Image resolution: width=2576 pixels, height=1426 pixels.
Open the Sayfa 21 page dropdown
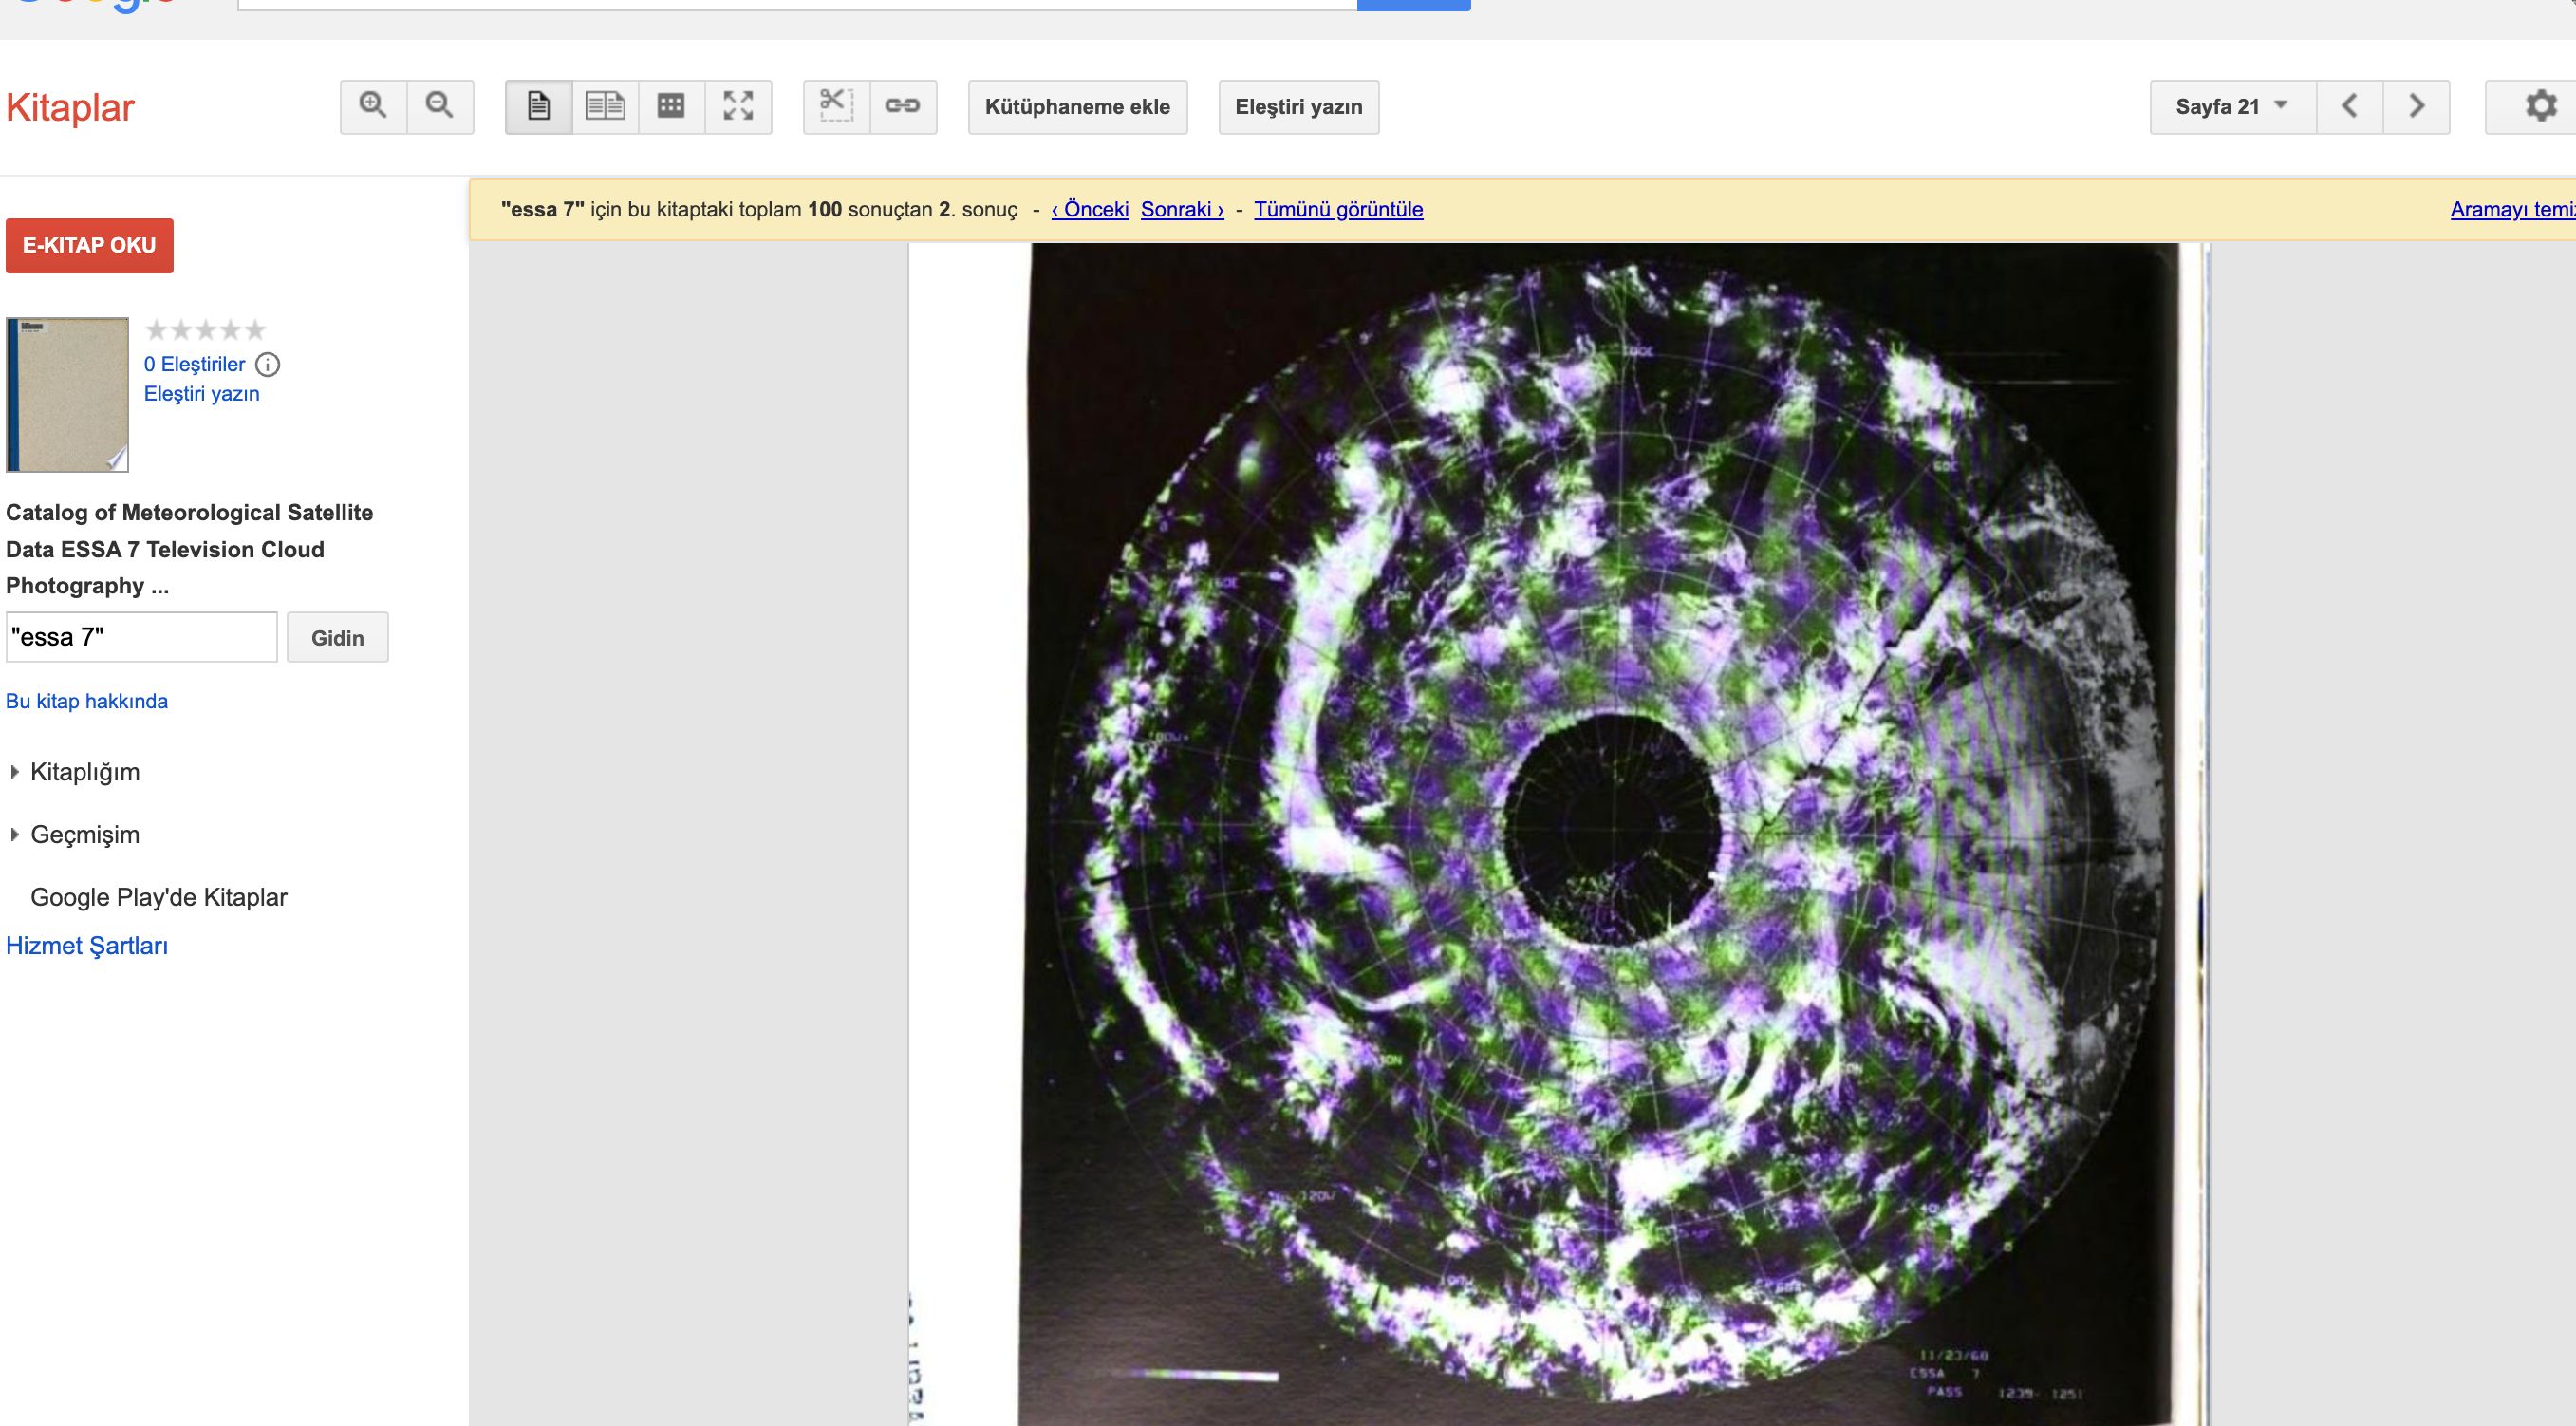point(2231,106)
